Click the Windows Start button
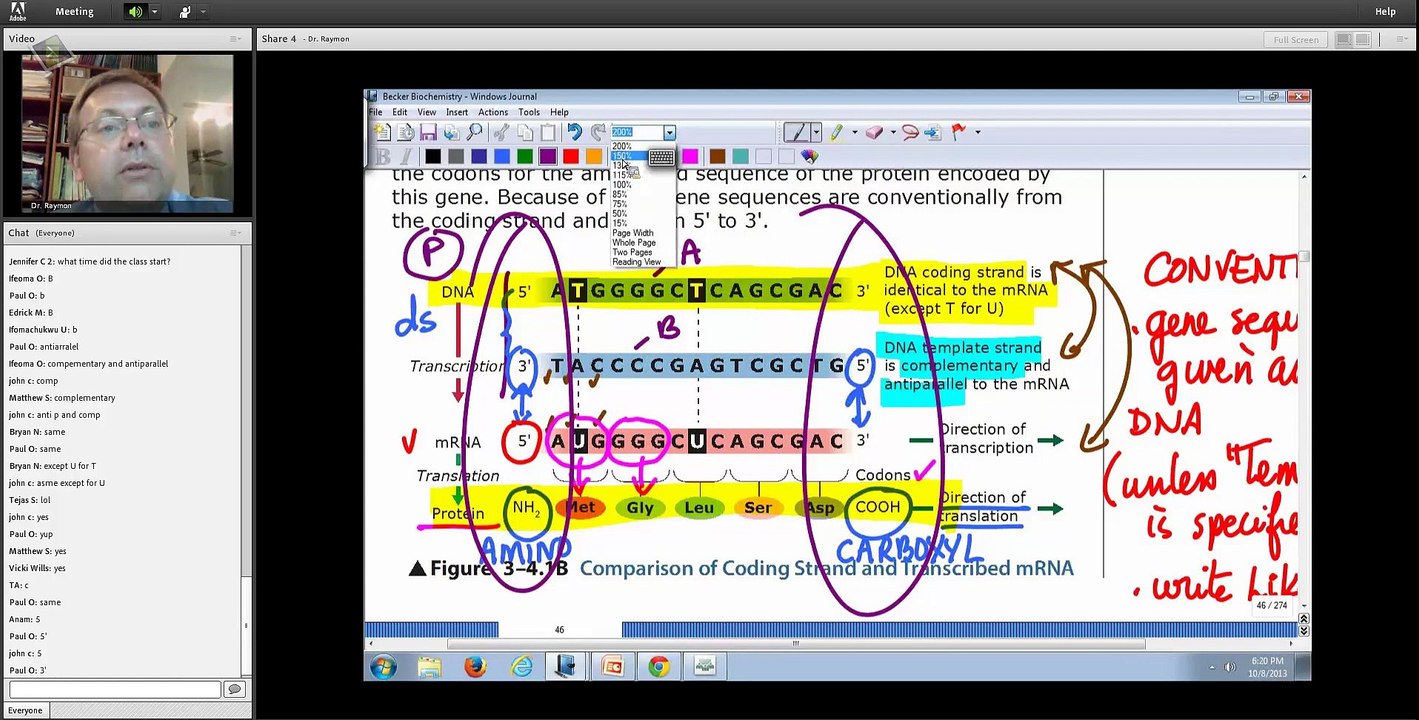Screen dimensions: 1419x720 (383, 666)
